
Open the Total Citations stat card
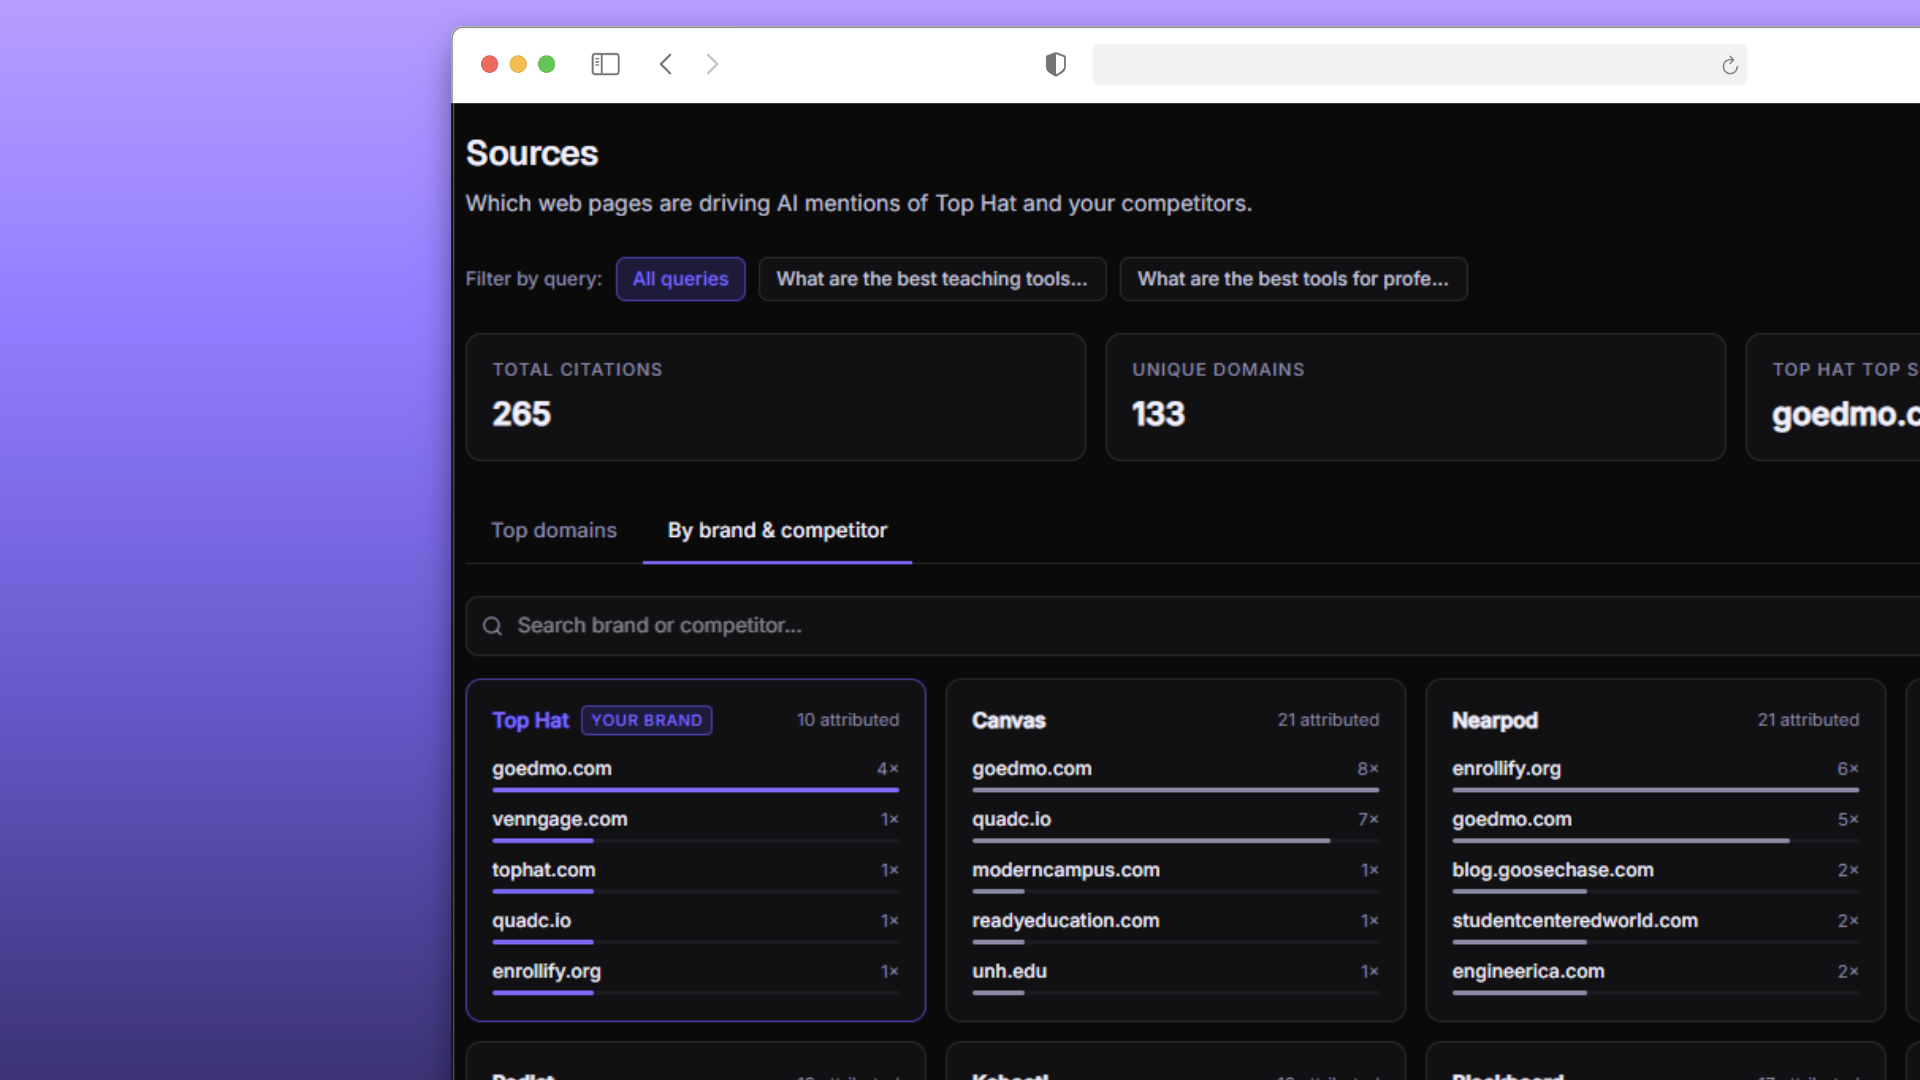pos(775,397)
